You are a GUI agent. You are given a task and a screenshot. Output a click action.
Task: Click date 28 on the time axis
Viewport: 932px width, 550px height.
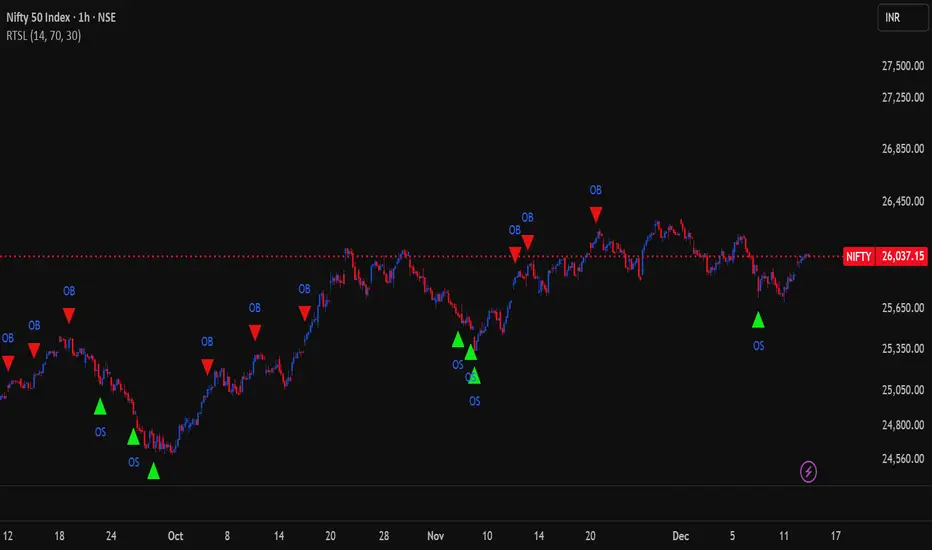pos(384,536)
